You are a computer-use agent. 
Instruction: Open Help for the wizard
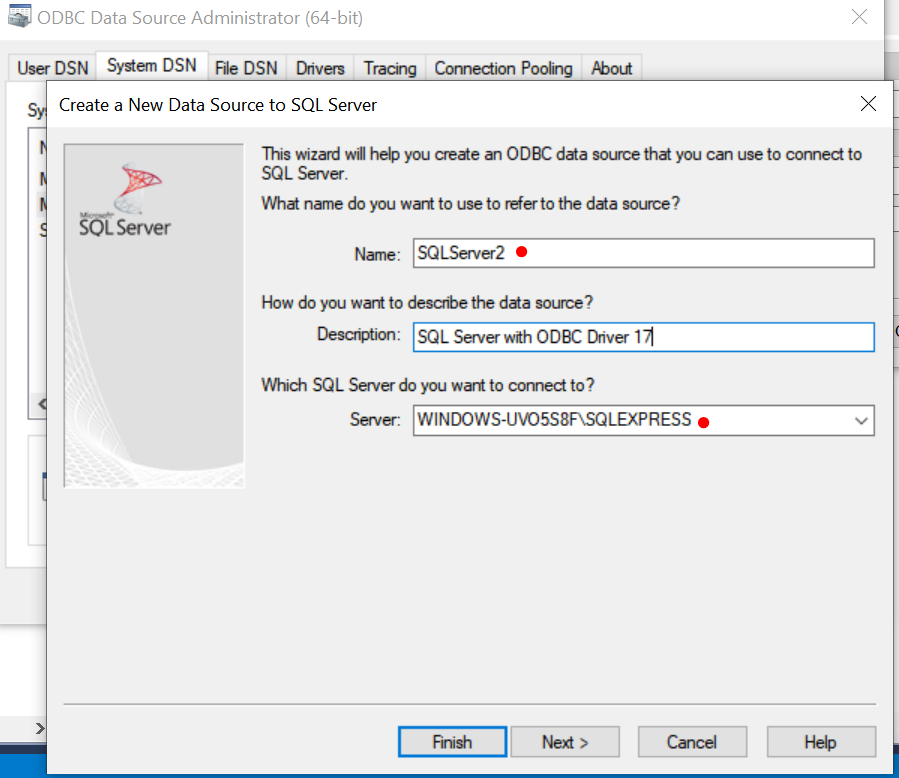point(820,742)
